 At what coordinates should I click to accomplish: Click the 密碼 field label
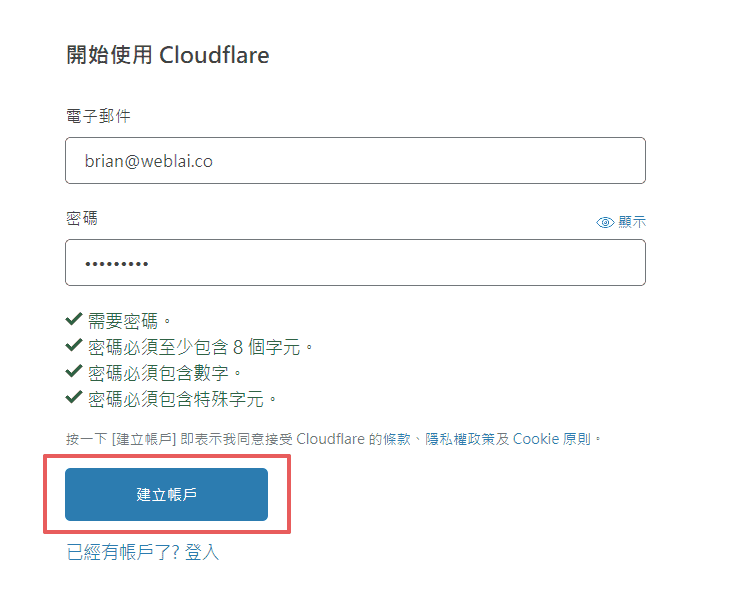pyautogui.click(x=82, y=218)
